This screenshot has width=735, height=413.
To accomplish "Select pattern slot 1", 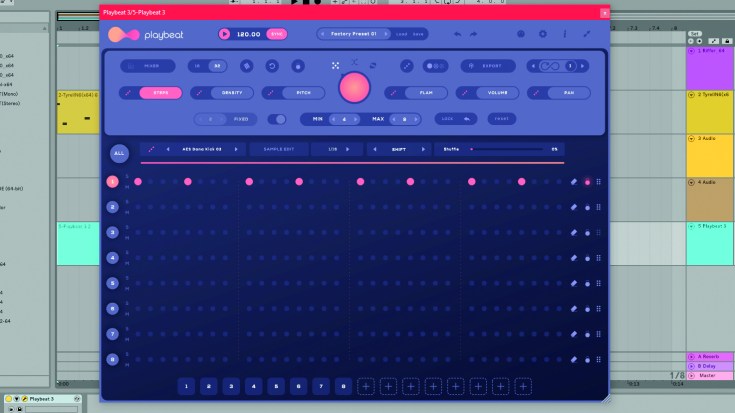I will [186, 387].
